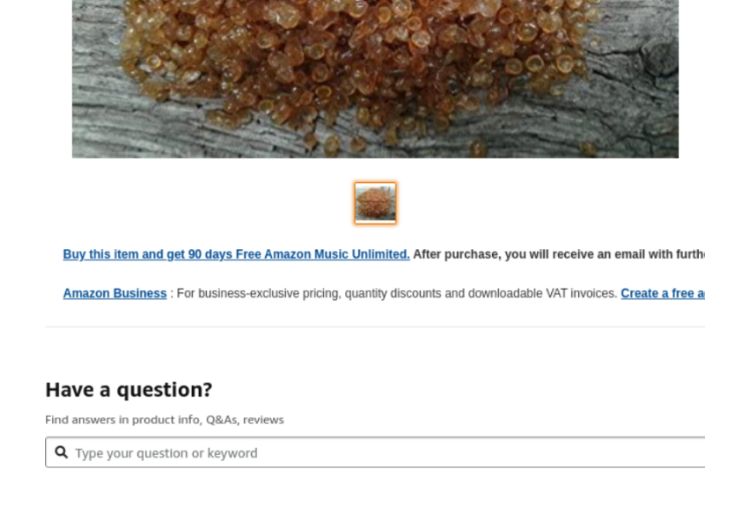Click the word 'keyword' in the search placeholder
750x506 pixels.
[x=232, y=453]
